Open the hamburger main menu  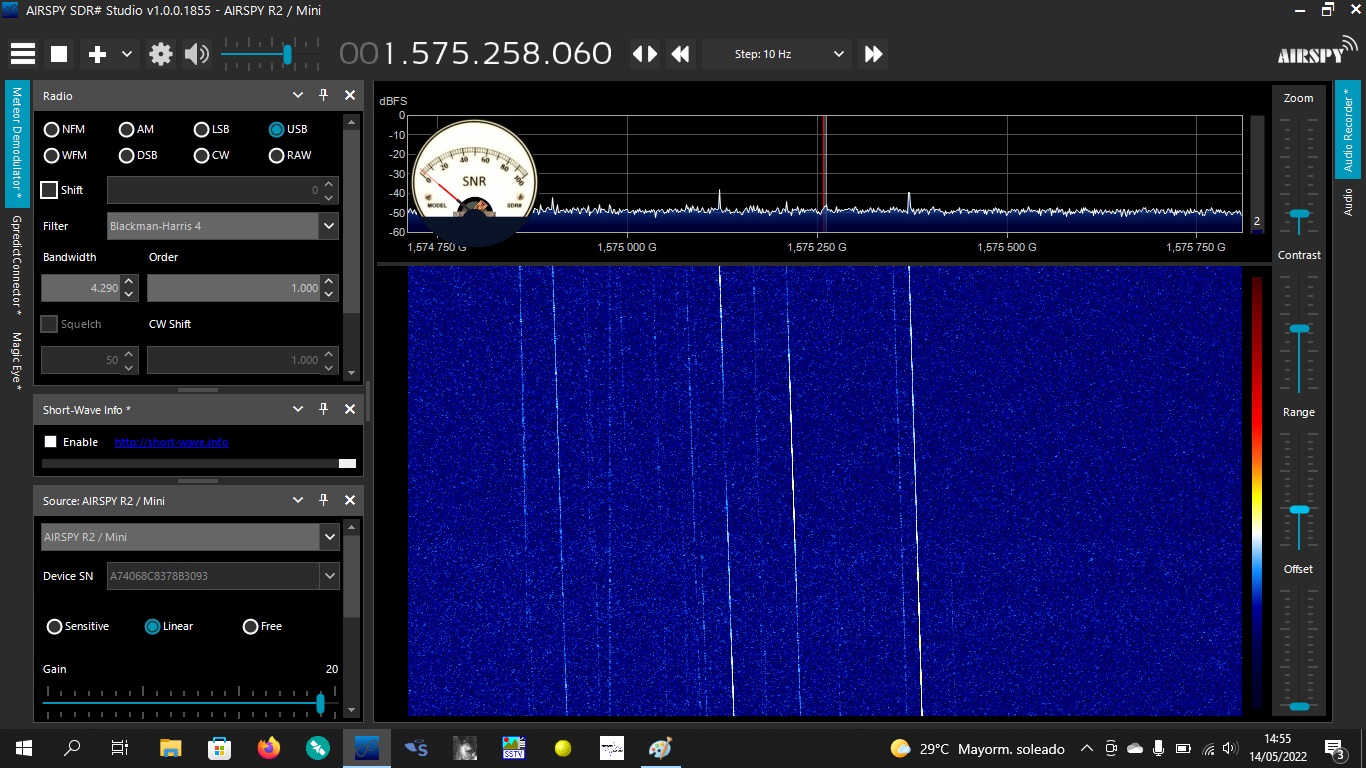click(x=23, y=54)
